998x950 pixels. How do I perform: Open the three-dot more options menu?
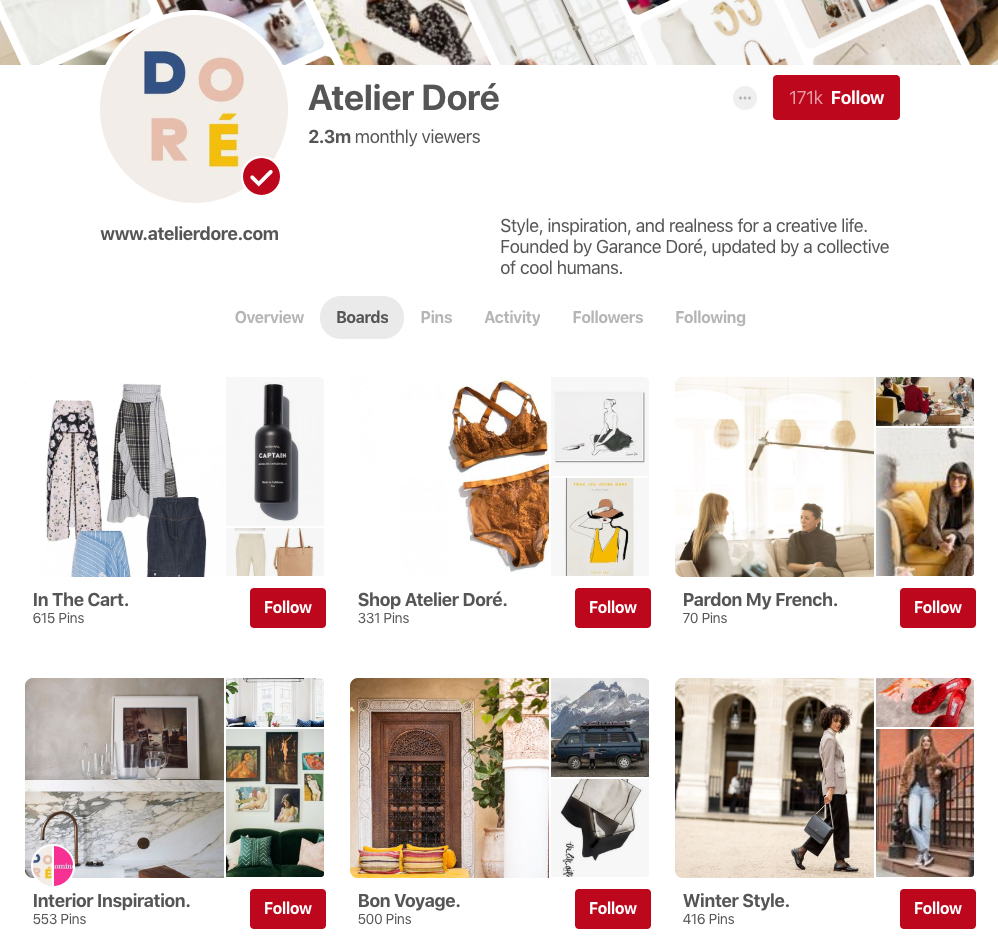pos(745,98)
